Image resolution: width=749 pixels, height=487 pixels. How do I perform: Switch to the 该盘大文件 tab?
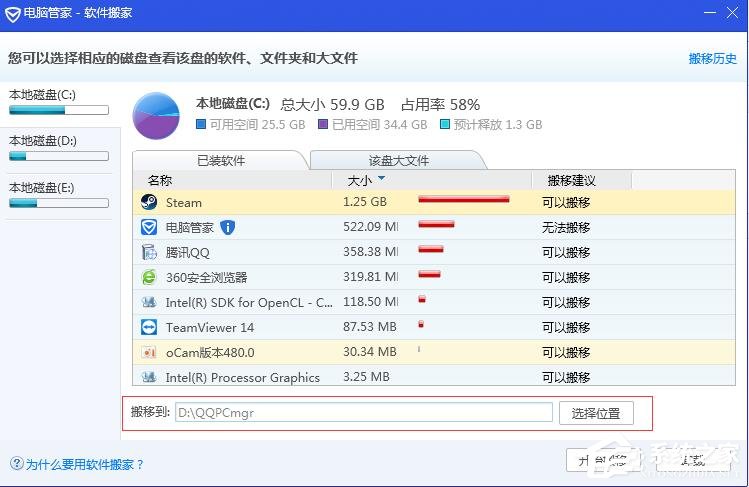pos(398,160)
